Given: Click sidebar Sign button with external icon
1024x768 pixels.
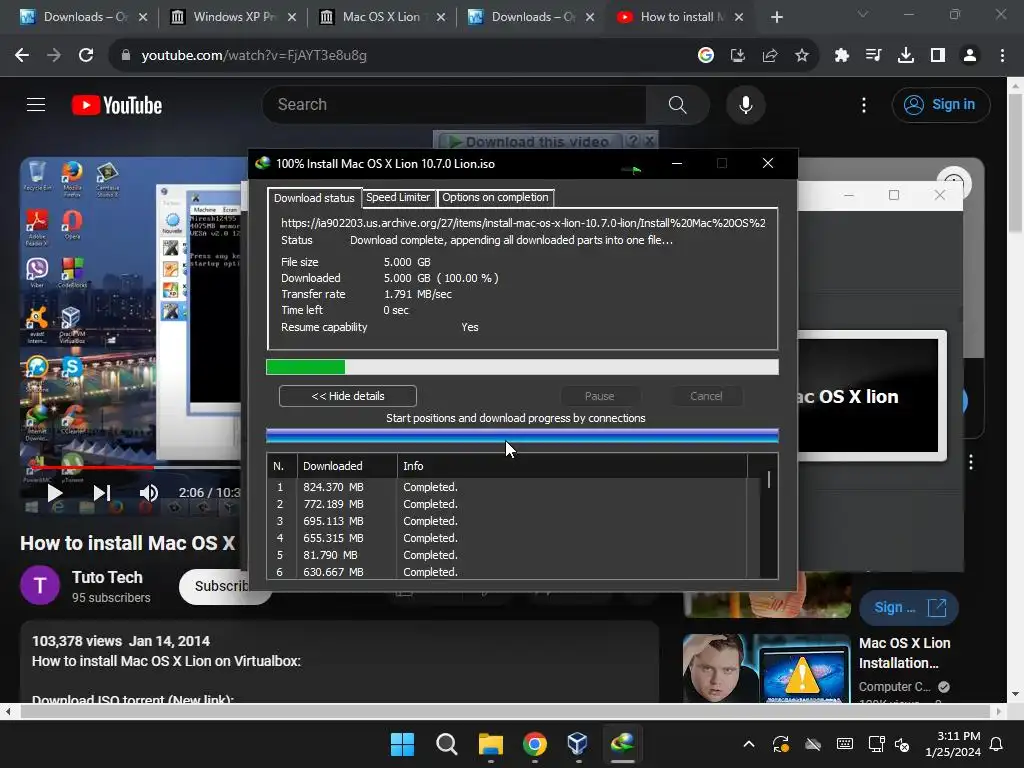Looking at the screenshot, I should 909,608.
